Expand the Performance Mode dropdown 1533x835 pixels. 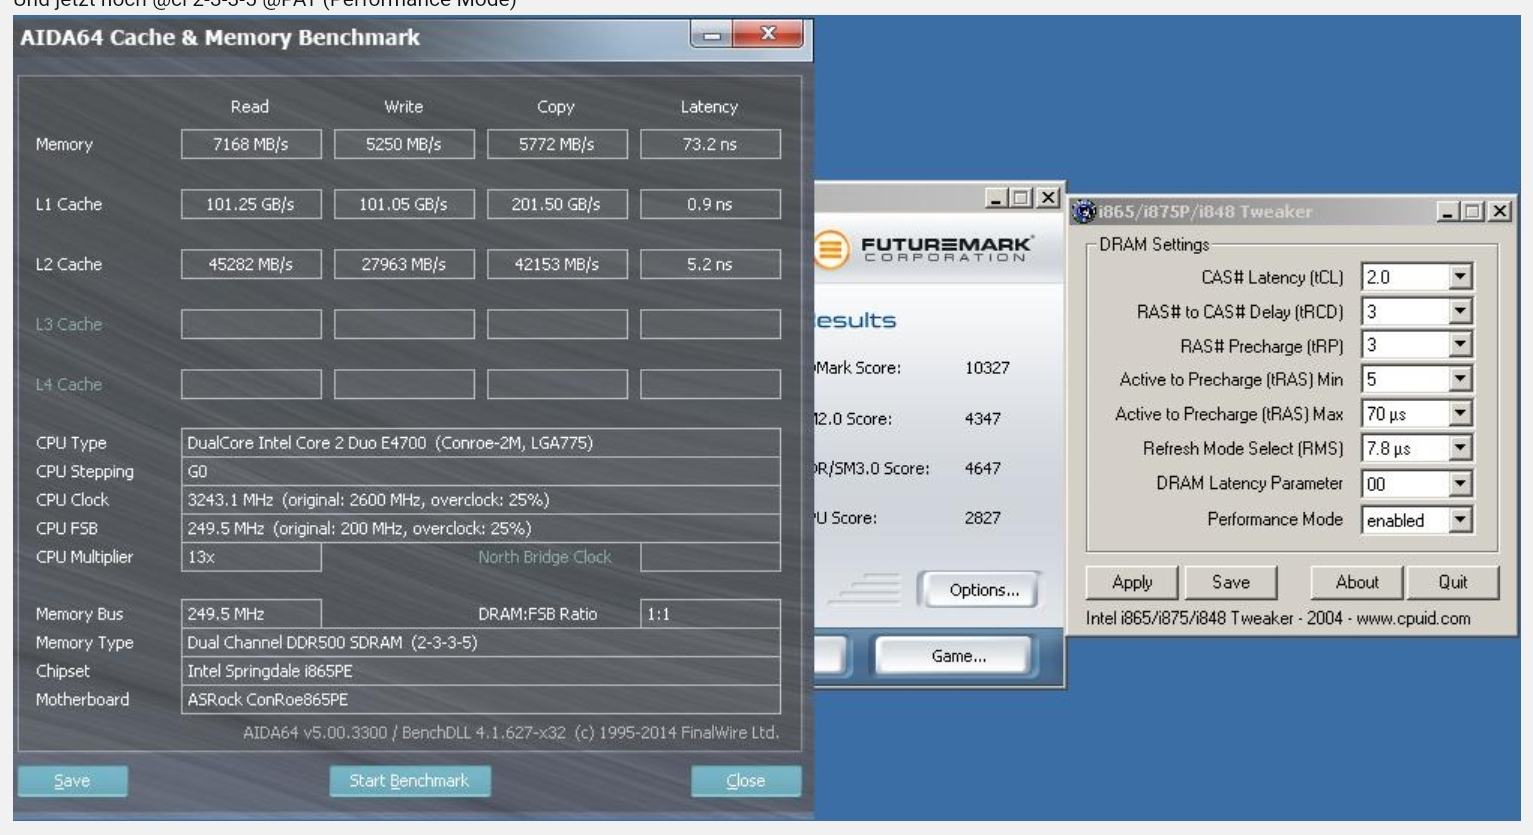1460,519
